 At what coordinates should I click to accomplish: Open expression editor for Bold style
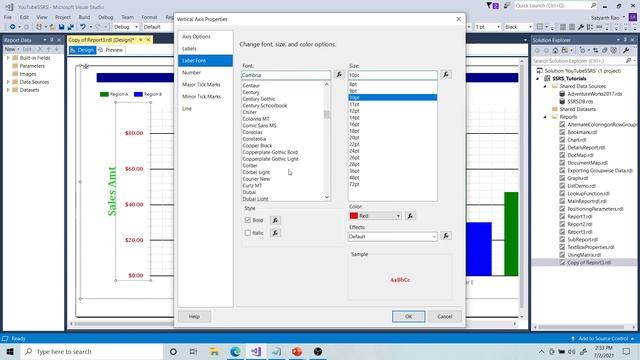pos(275,220)
